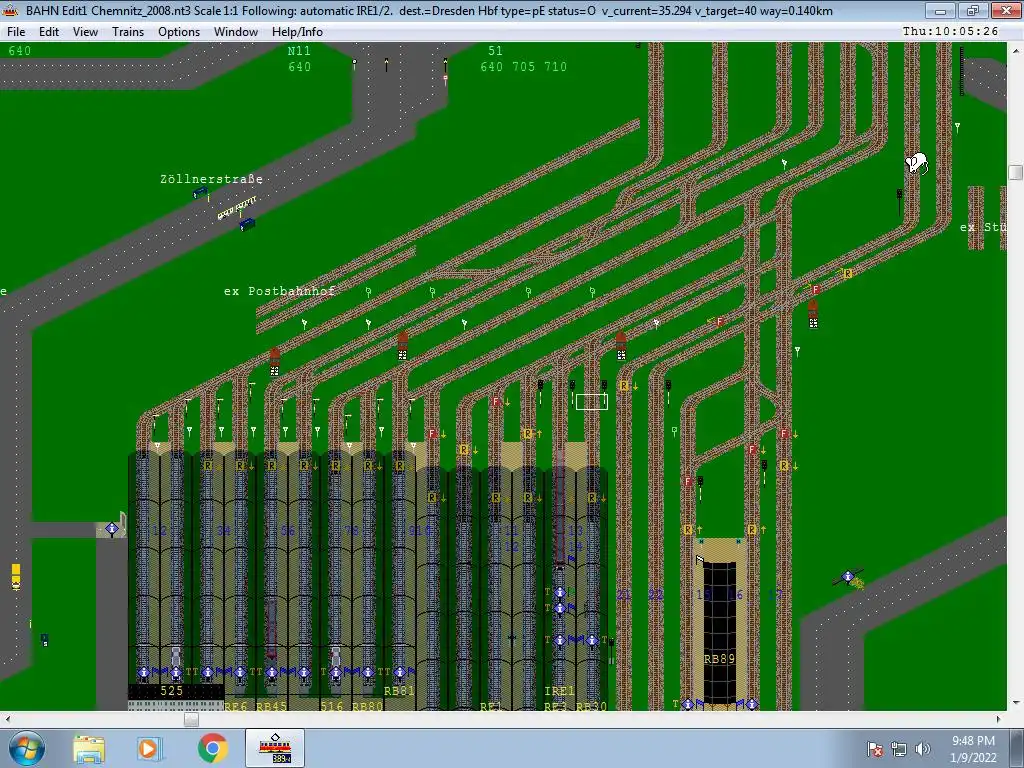Click the network status tray icon
This screenshot has width=1024, height=768.
pyautogui.click(x=899, y=749)
